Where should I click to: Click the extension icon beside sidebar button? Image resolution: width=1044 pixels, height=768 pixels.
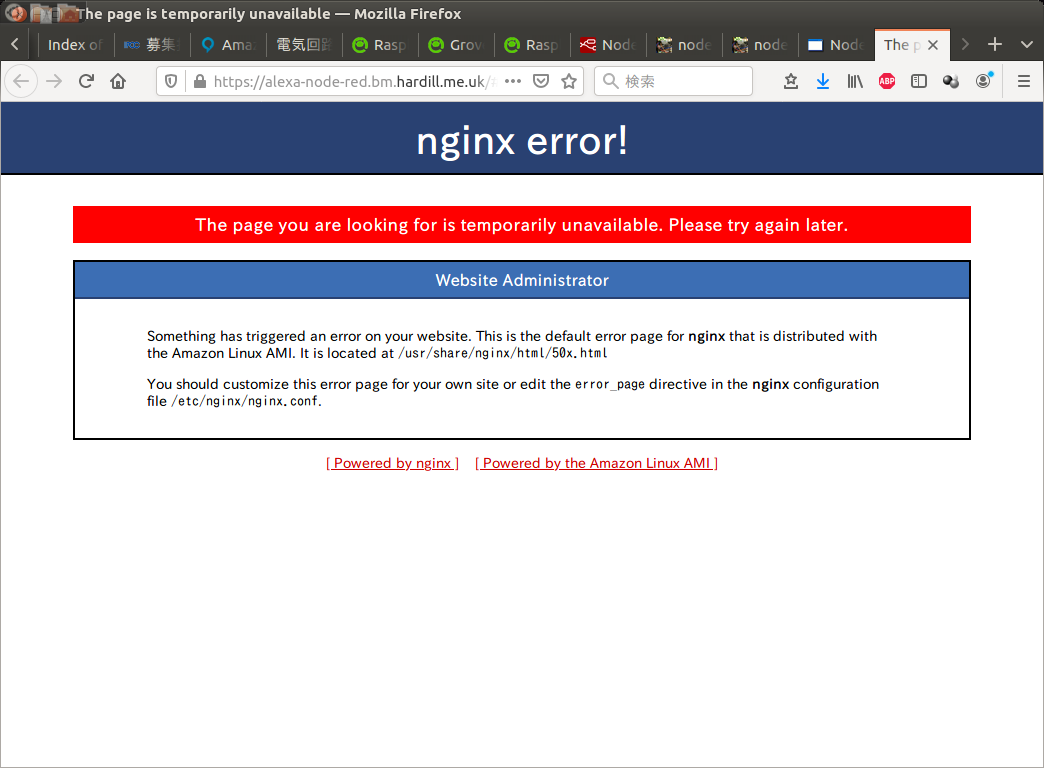(x=951, y=81)
